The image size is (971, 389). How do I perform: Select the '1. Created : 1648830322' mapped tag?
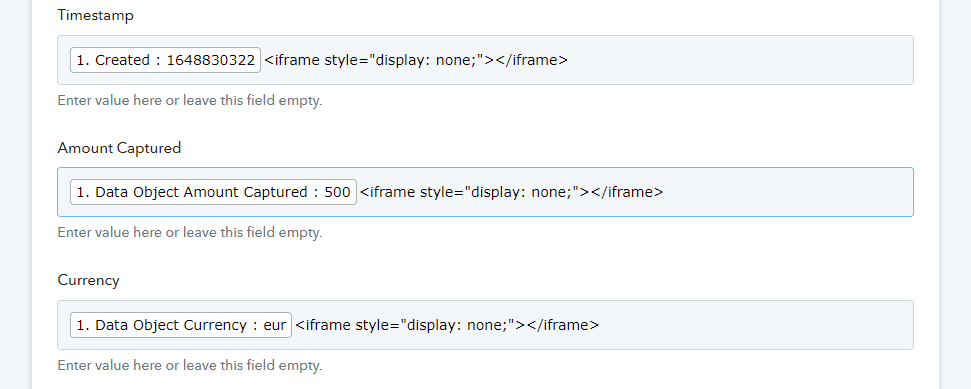pyautogui.click(x=165, y=60)
